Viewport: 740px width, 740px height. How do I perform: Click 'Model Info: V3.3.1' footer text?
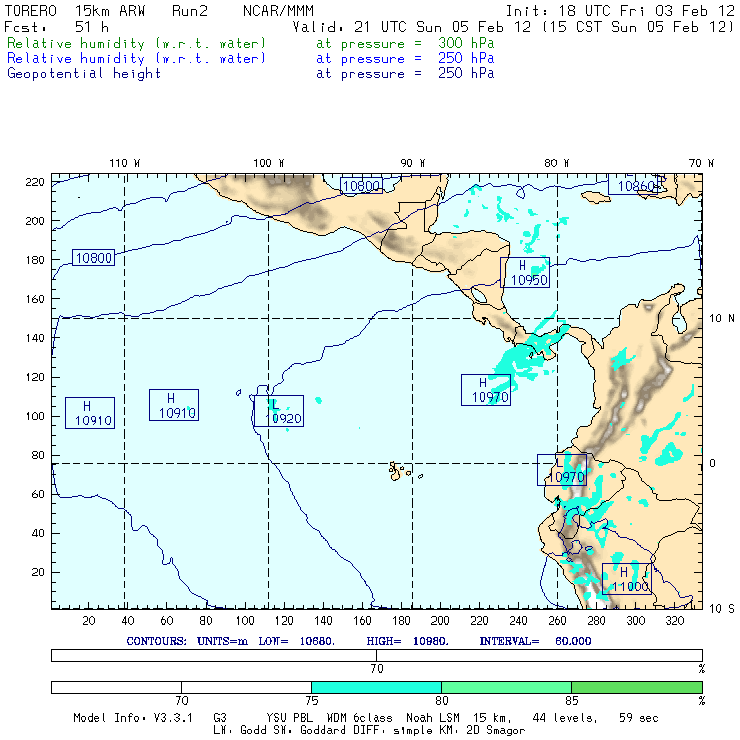(x=133, y=718)
